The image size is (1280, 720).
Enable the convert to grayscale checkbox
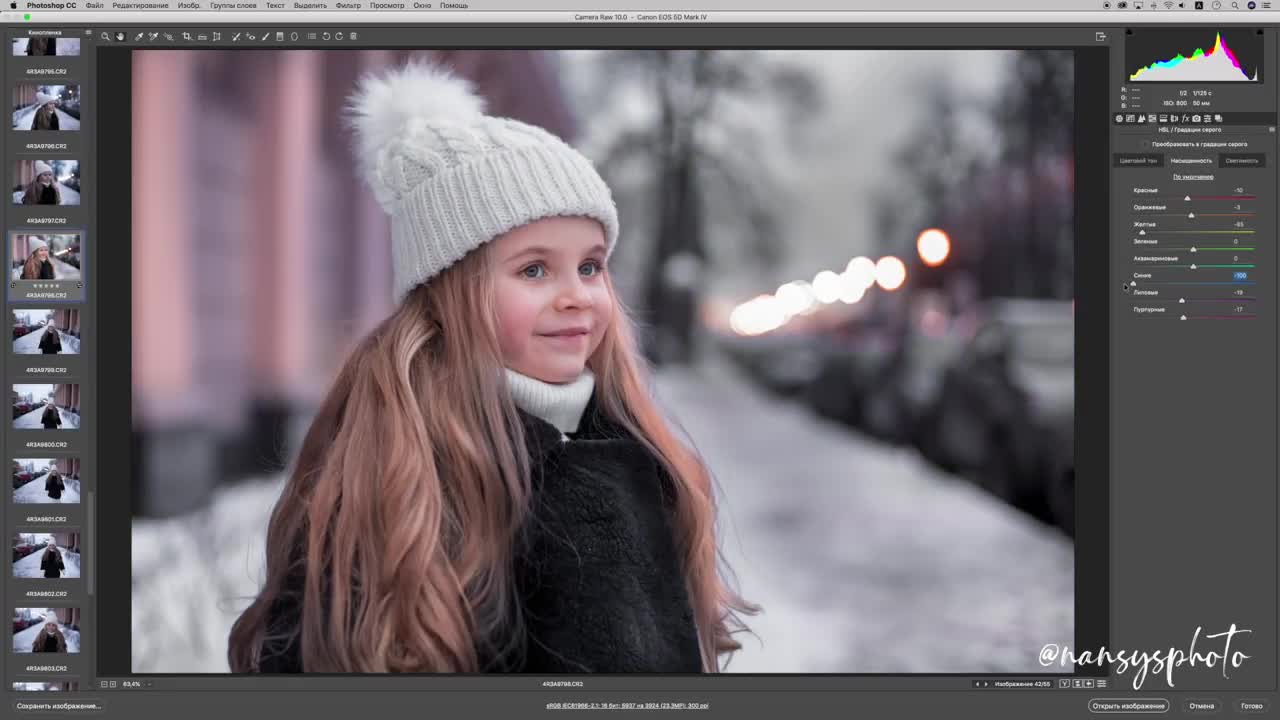pos(1144,144)
